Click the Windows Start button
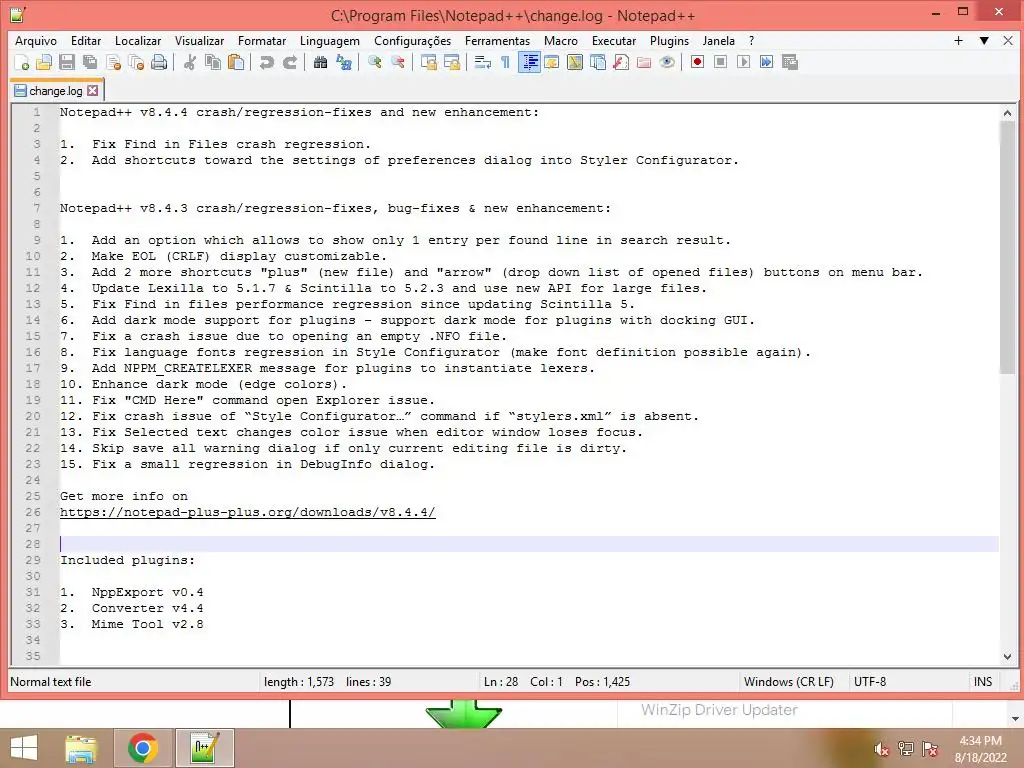 24,748
